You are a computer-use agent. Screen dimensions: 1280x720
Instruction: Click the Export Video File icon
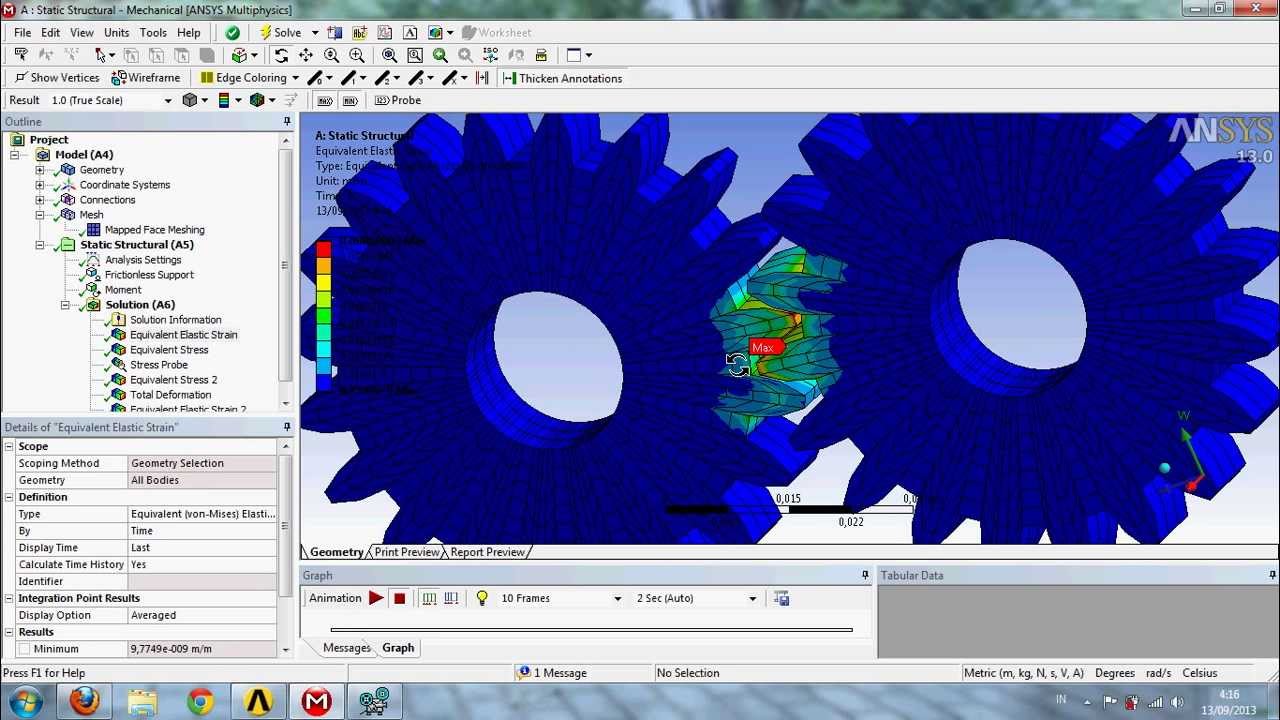[781, 598]
